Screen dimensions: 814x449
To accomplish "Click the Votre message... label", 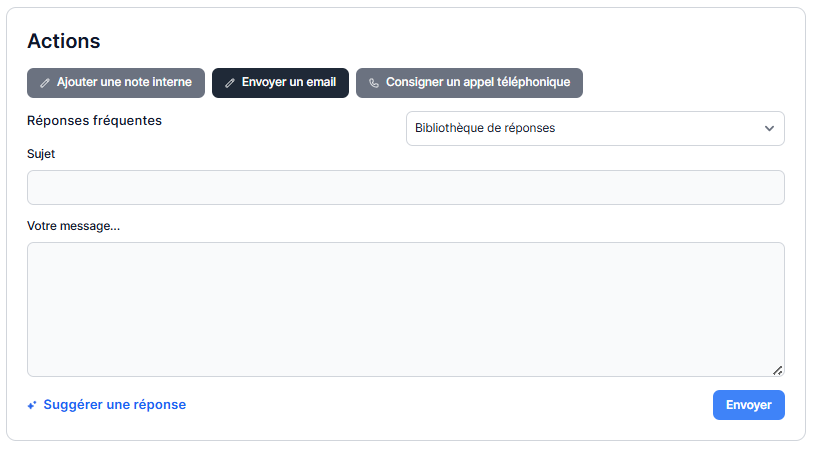I will point(73,226).
